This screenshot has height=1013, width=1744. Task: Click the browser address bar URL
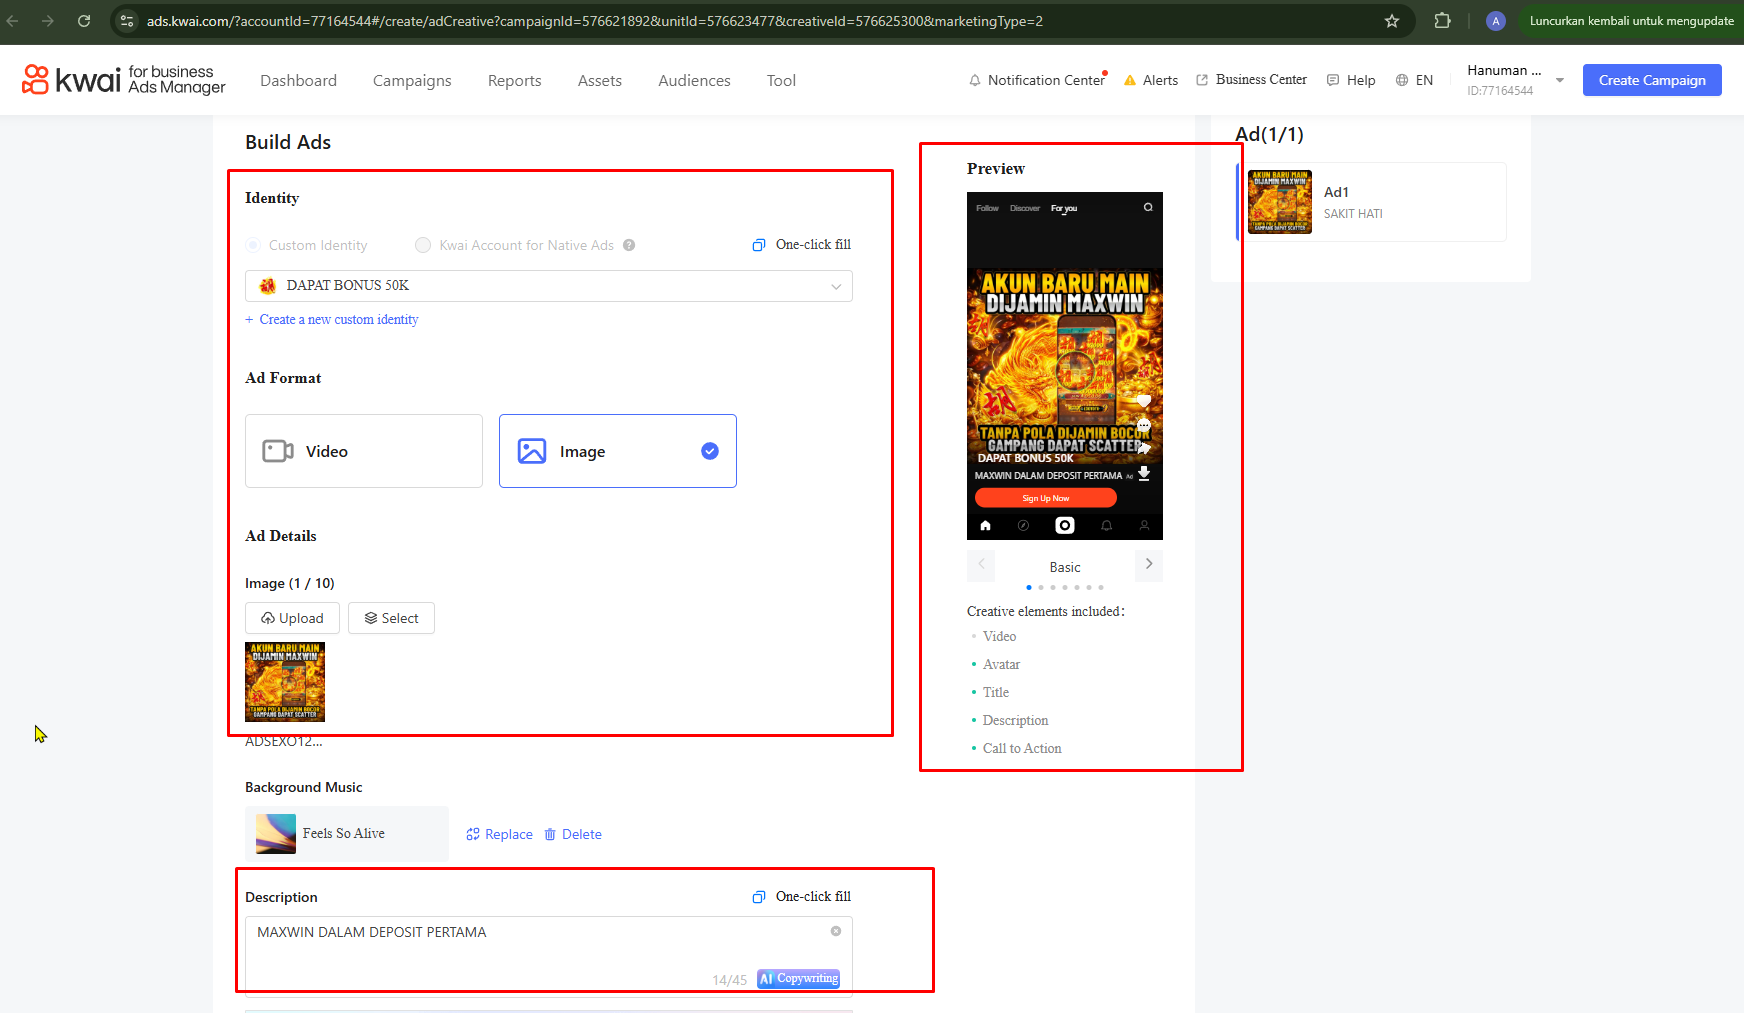point(595,21)
